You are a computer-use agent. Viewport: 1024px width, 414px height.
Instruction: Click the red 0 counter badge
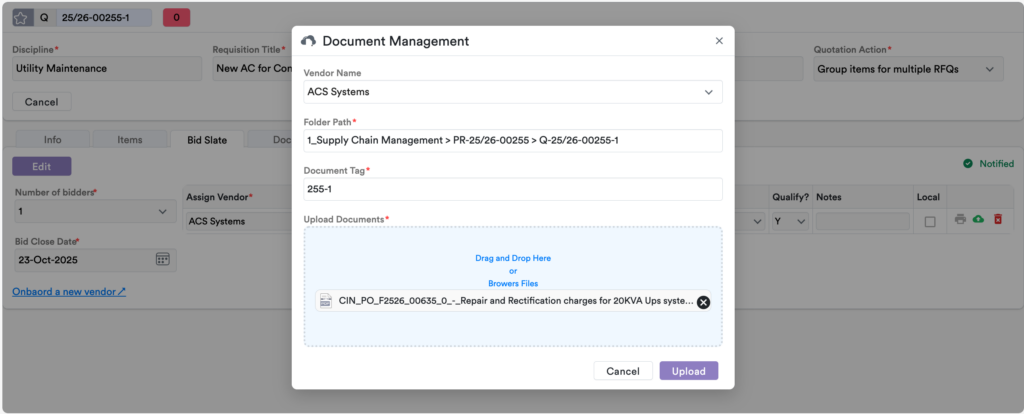176,18
